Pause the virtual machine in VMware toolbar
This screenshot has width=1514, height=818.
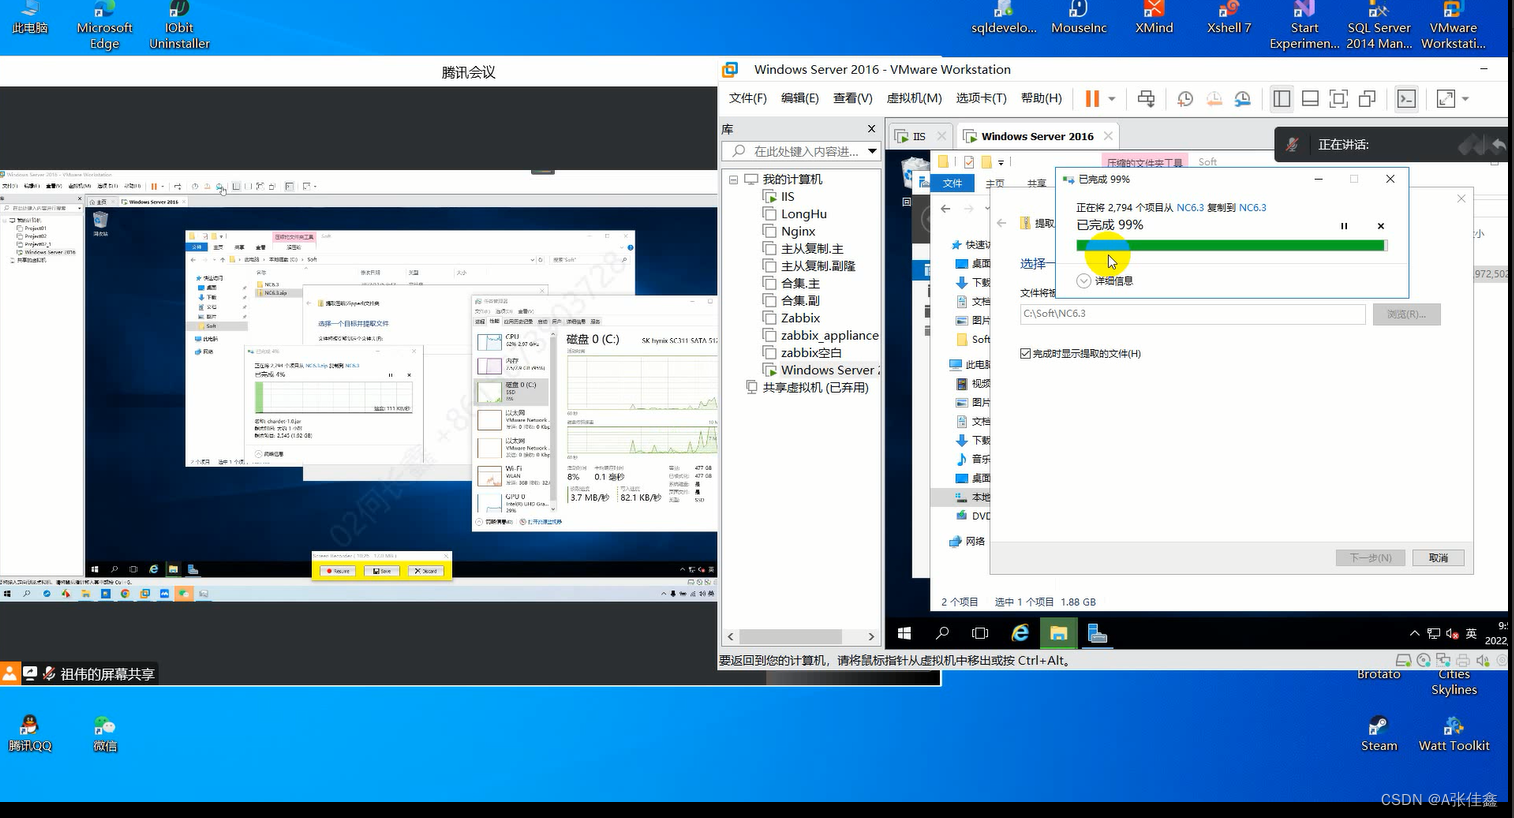point(1092,98)
